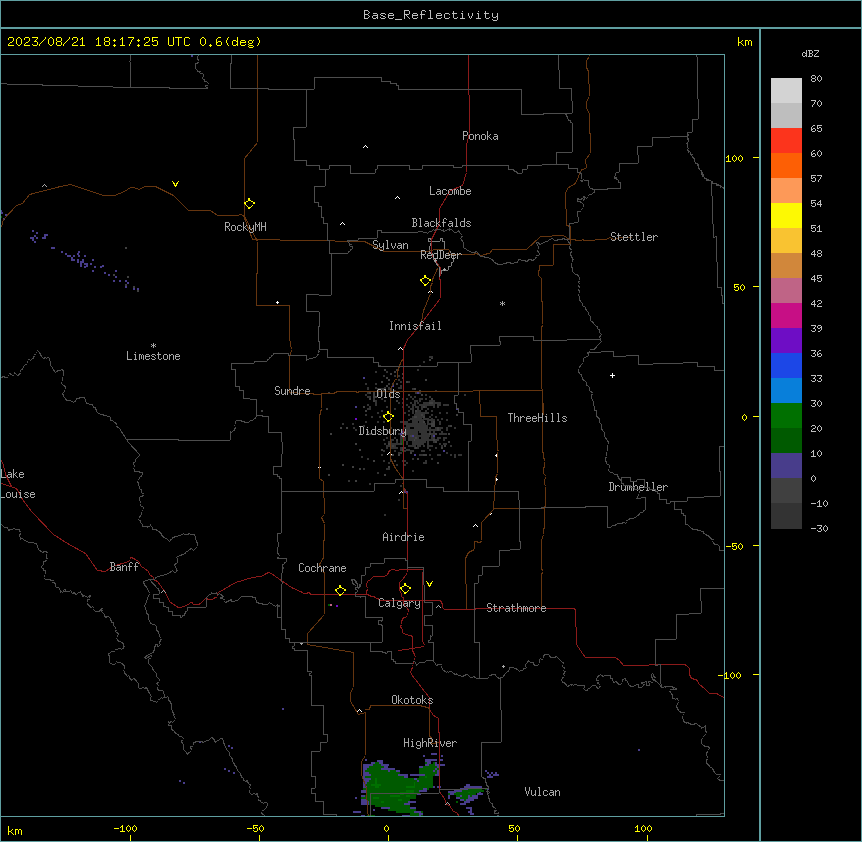This screenshot has height=842, width=862.
Task: Click the yellow V marker northeast of Calgary
Action: pyautogui.click(x=429, y=584)
